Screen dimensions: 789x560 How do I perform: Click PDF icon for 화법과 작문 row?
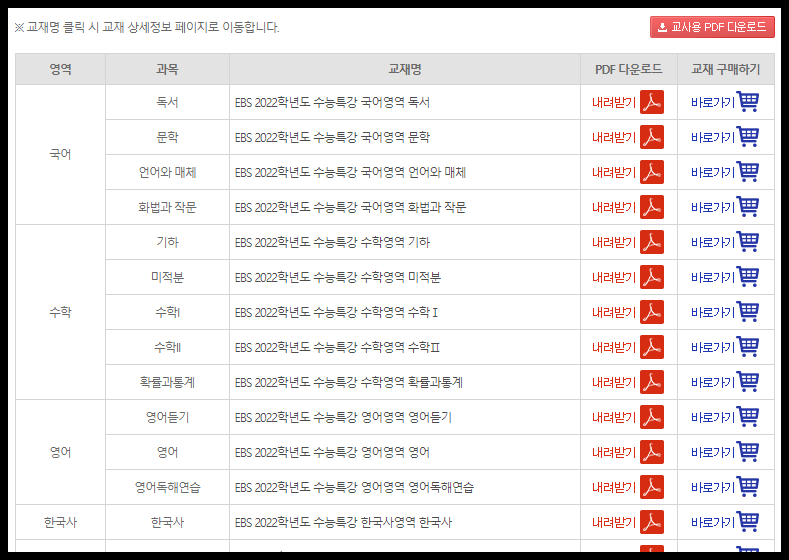click(x=652, y=207)
